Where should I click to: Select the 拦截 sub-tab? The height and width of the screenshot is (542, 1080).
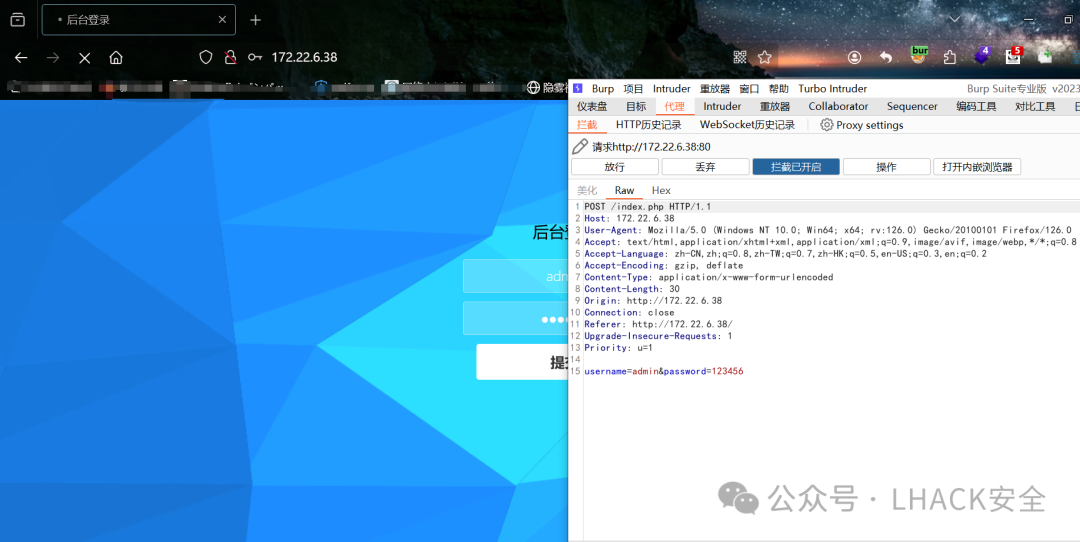[587, 125]
